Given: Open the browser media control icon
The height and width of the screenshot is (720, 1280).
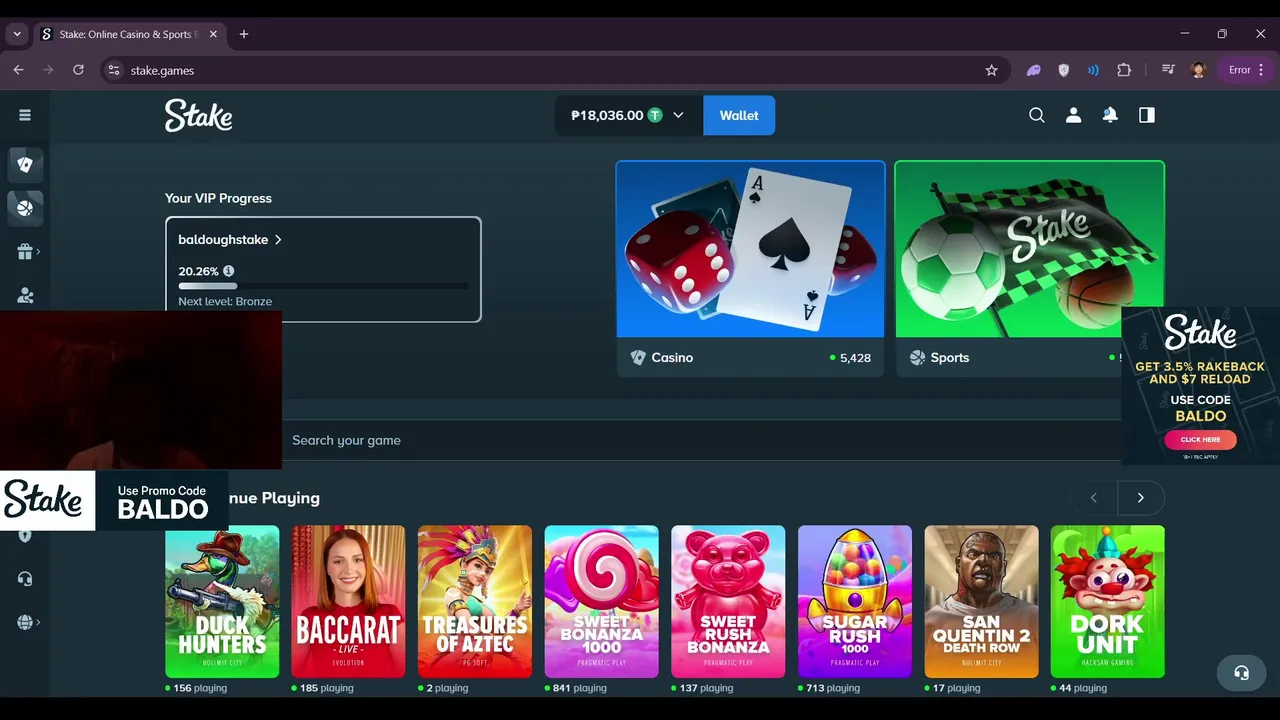Looking at the screenshot, I should [1168, 70].
